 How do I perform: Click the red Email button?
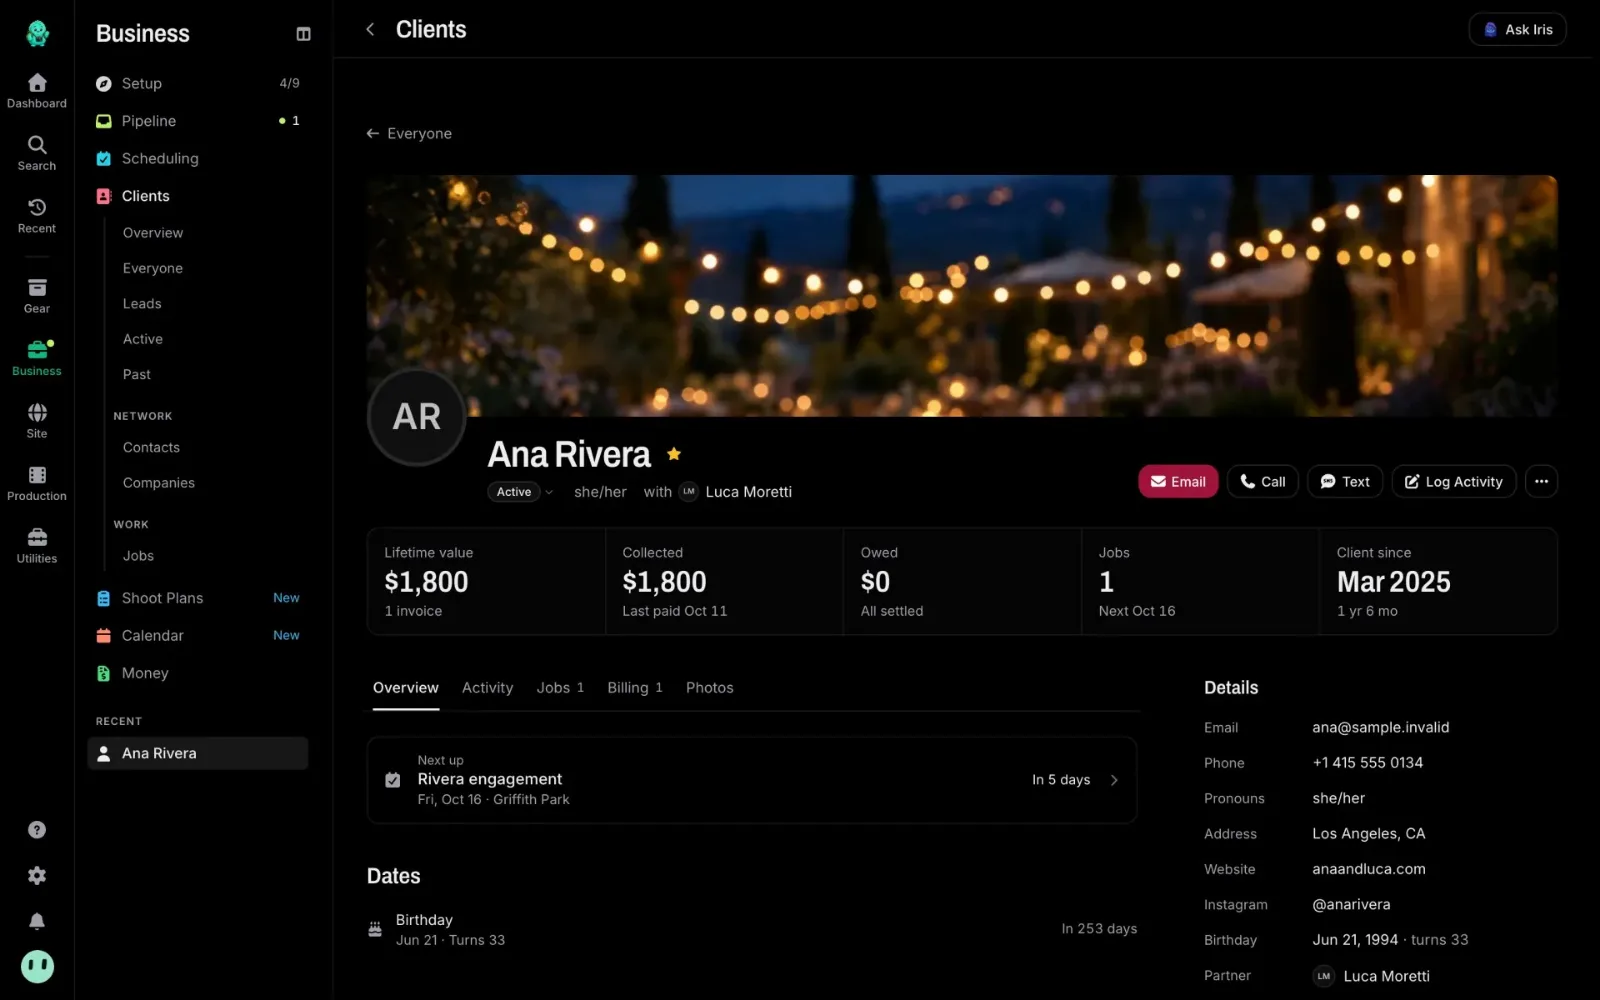click(1178, 482)
